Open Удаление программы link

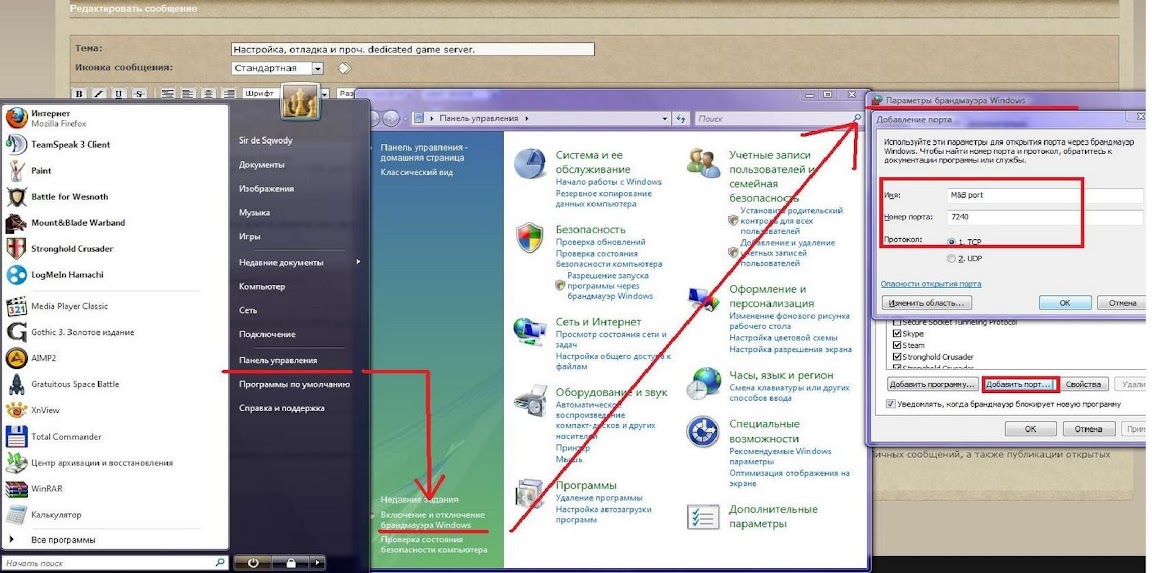pos(598,497)
